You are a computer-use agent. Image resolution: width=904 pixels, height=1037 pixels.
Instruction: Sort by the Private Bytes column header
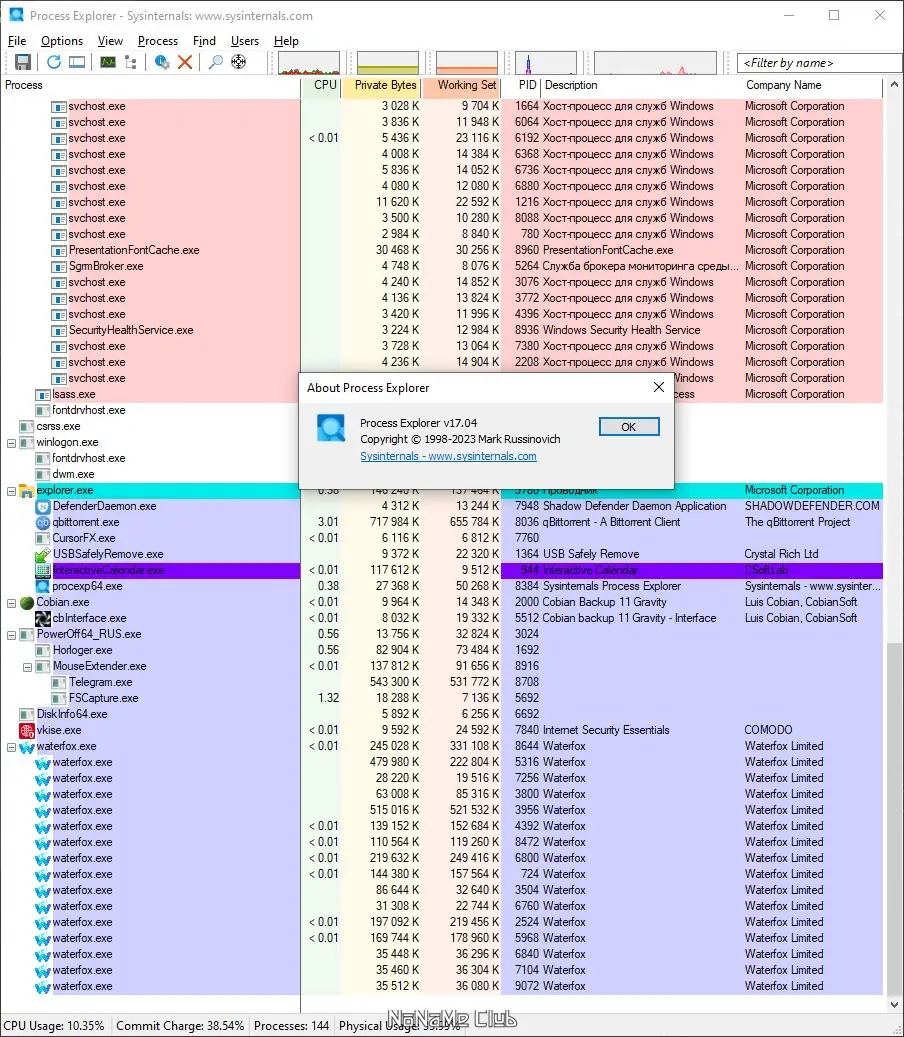pos(382,85)
